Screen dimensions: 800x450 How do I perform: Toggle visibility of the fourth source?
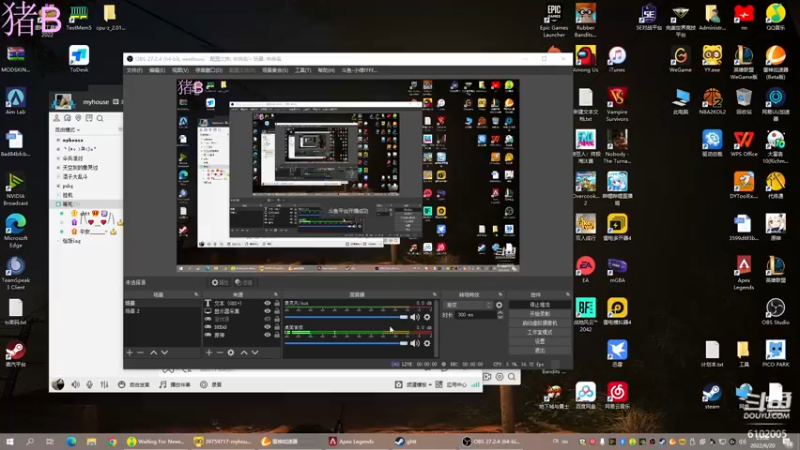(x=267, y=327)
